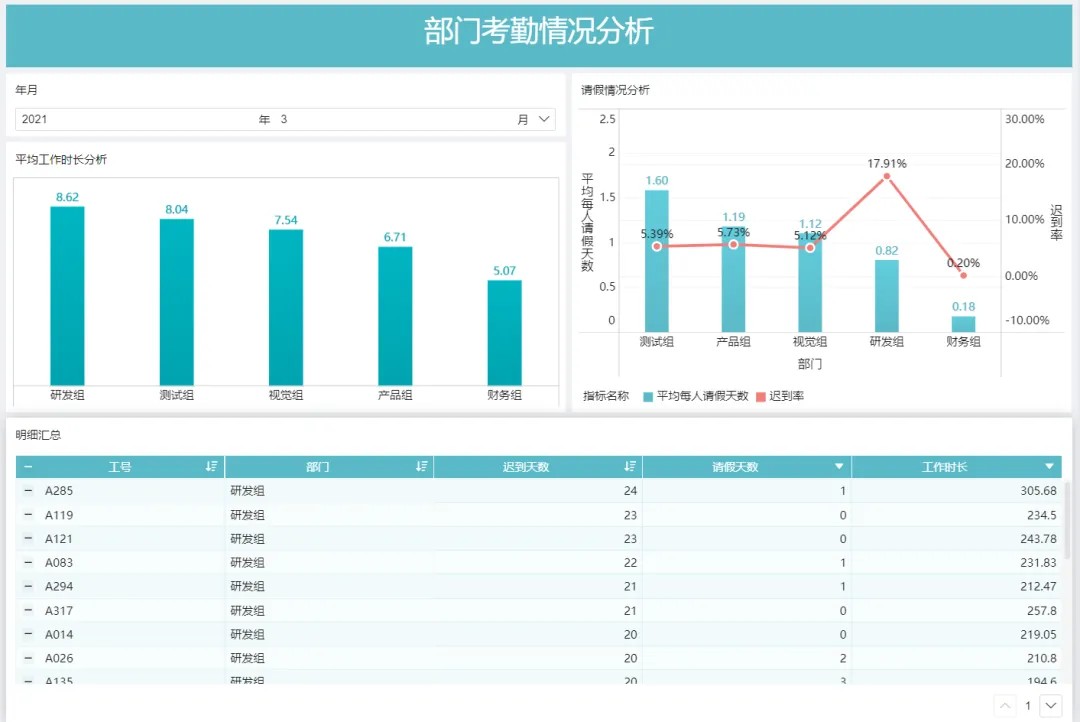The image size is (1080, 722).
Task: Sort the 工号 column with its sort icon
Action: tap(213, 466)
